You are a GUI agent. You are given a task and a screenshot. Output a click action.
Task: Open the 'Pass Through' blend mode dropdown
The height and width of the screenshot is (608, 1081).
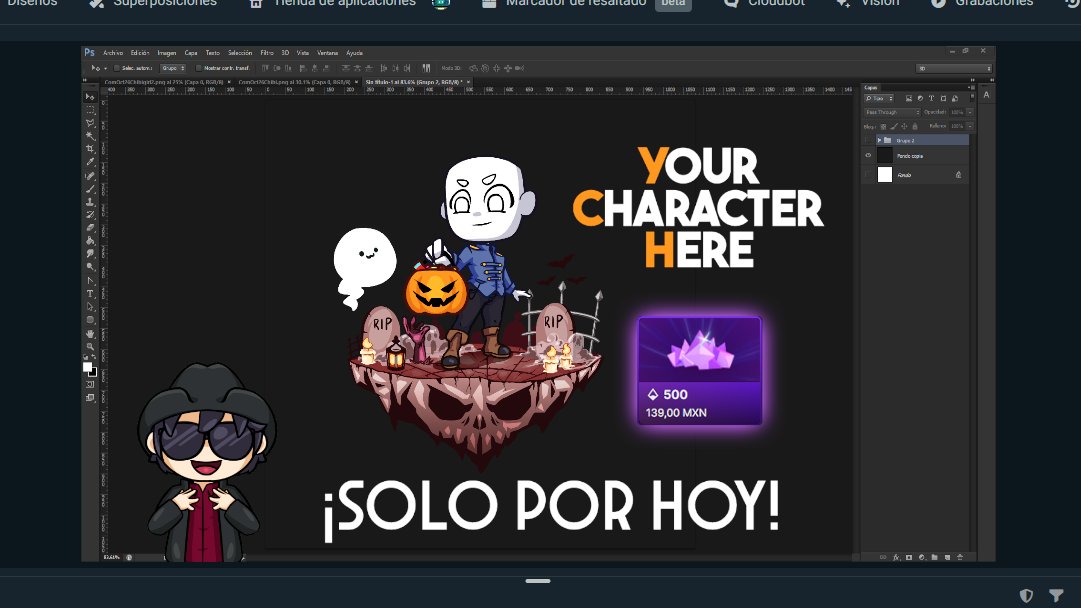pos(892,112)
